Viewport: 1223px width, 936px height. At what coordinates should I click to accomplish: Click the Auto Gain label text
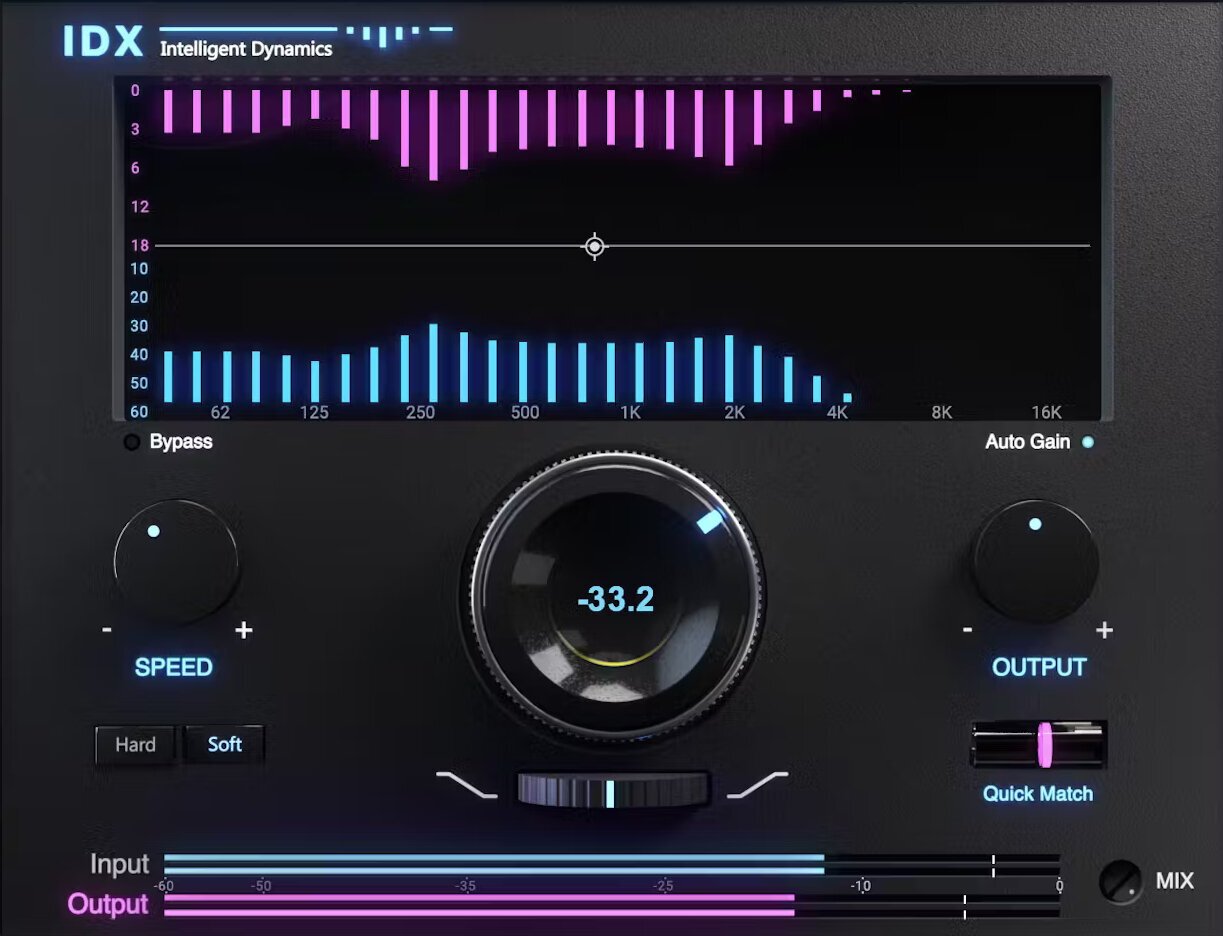coord(1027,442)
